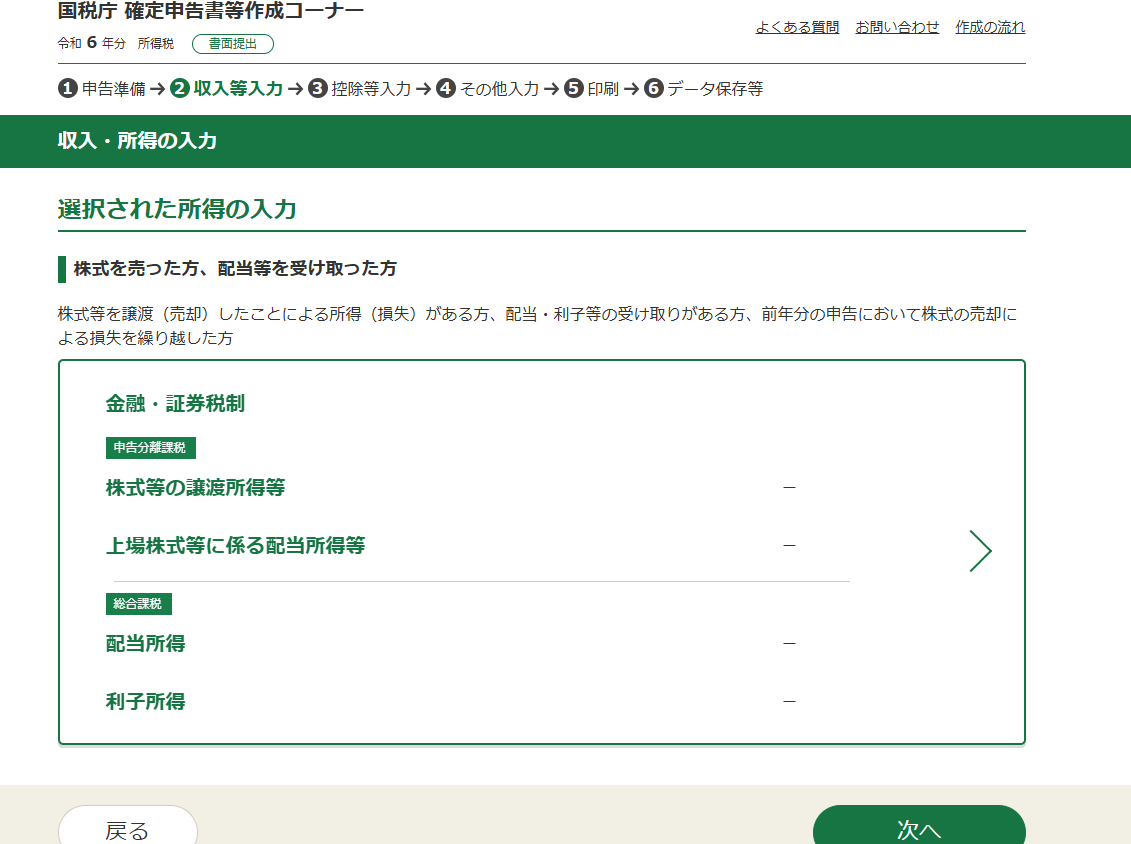Click 利子所得 row

point(451,701)
